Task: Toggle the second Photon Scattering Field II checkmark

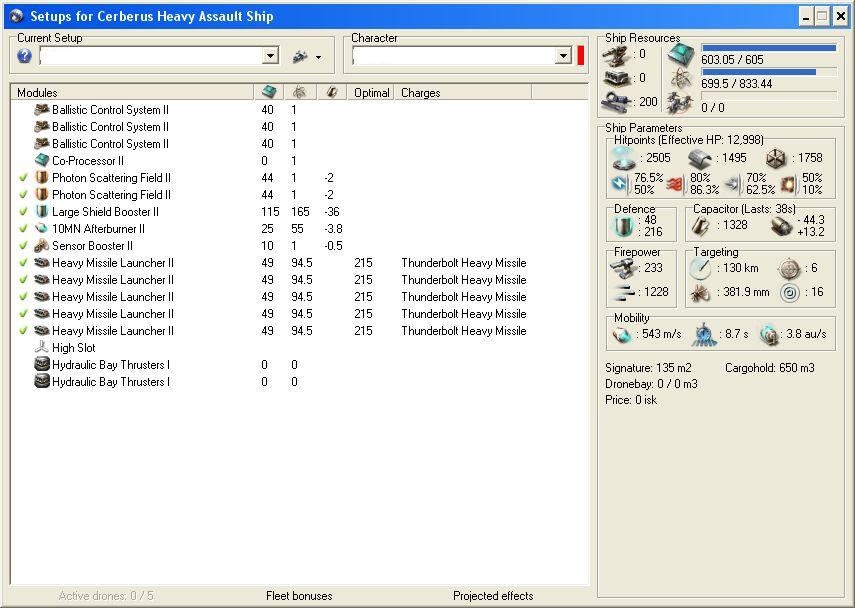Action: (x=23, y=195)
